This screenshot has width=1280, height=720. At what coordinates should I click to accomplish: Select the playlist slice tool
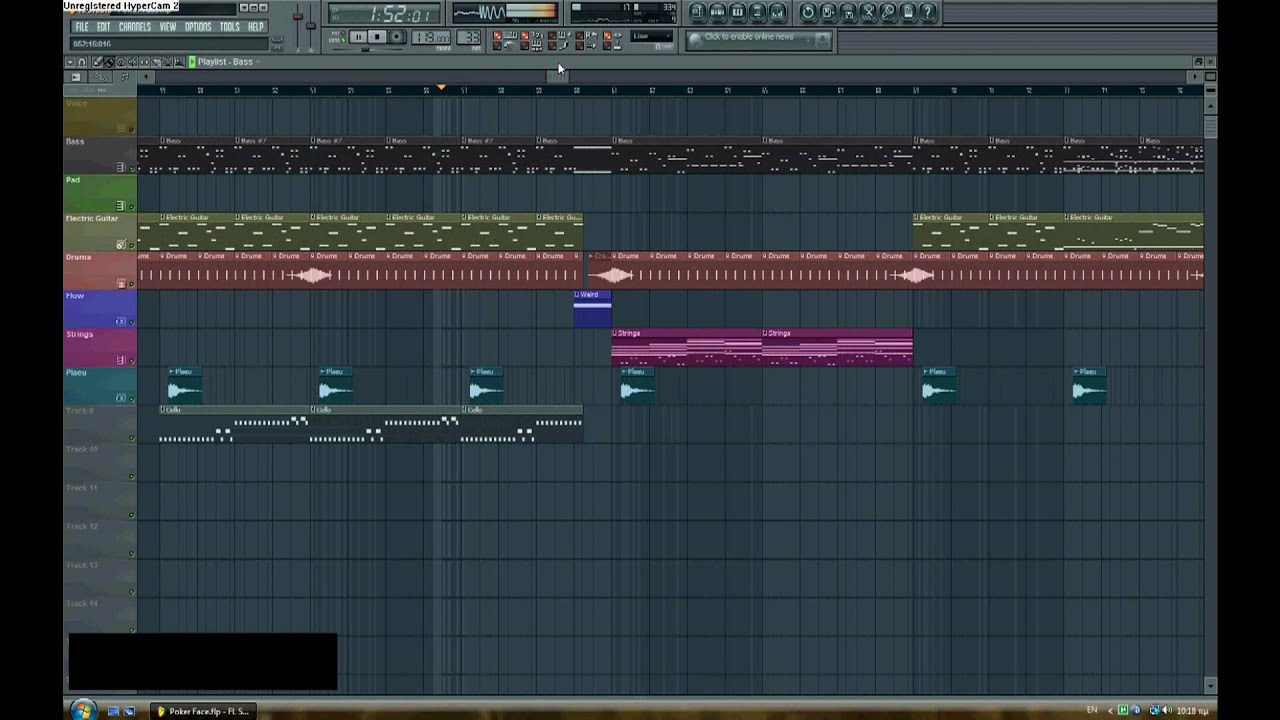(155, 62)
